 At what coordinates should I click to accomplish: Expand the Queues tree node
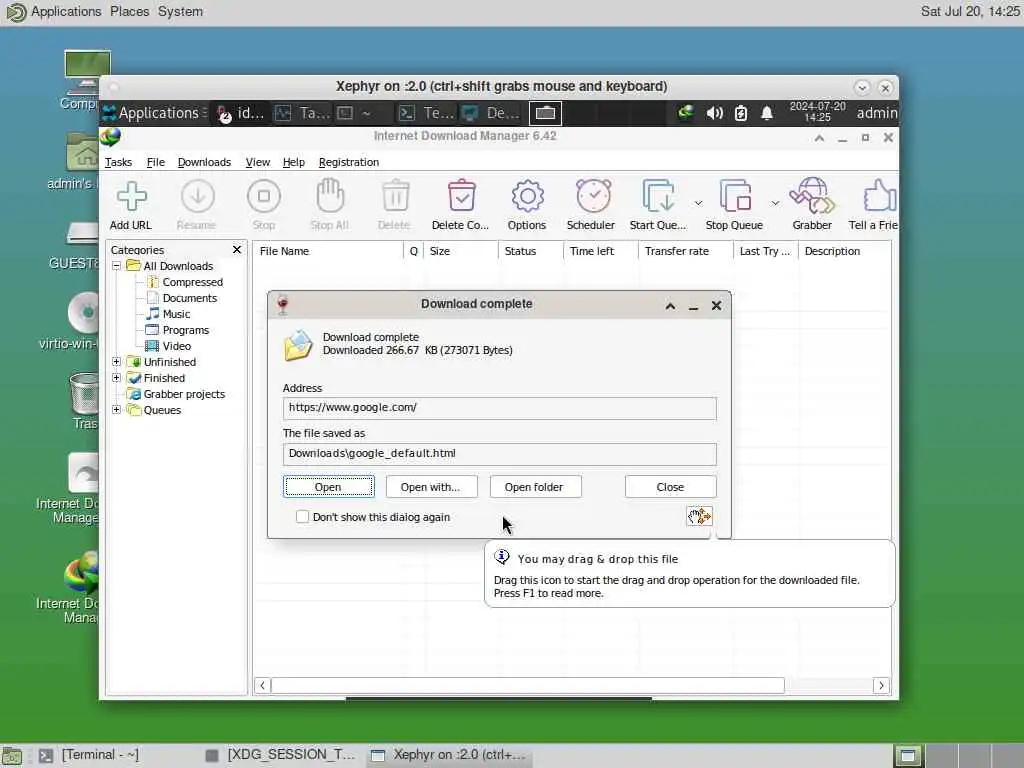click(116, 409)
